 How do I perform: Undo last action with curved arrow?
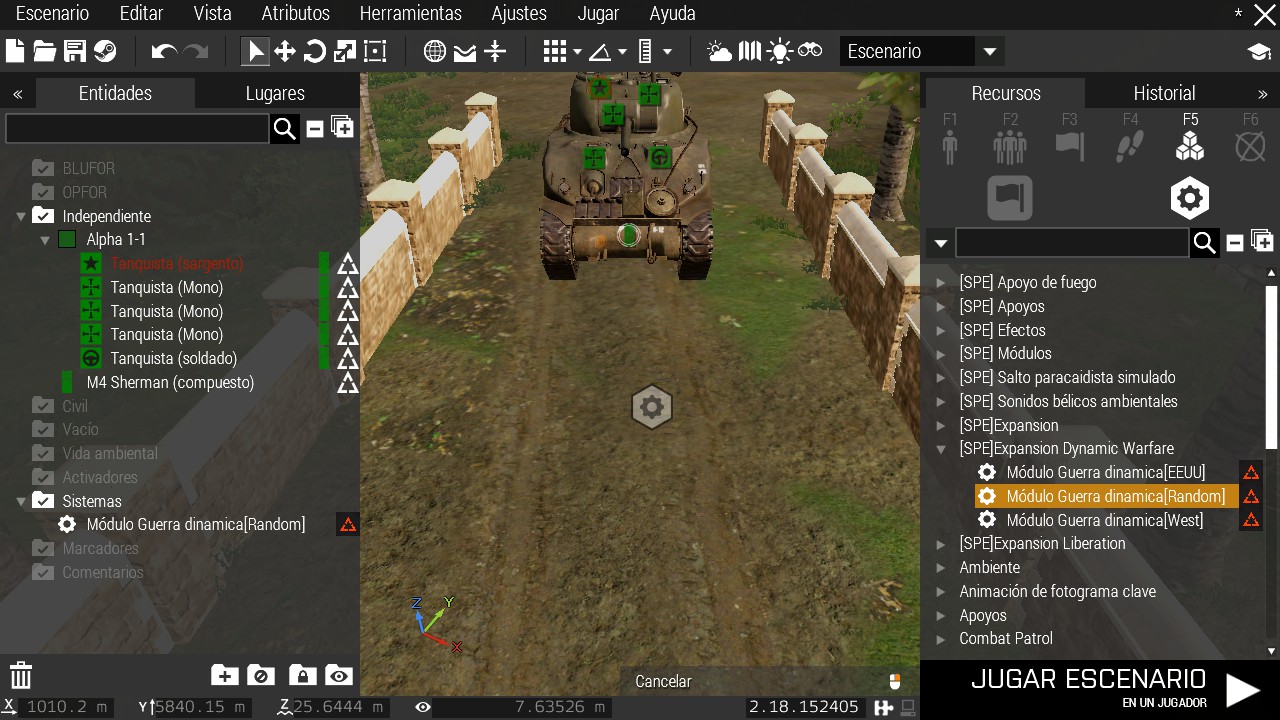[x=164, y=51]
